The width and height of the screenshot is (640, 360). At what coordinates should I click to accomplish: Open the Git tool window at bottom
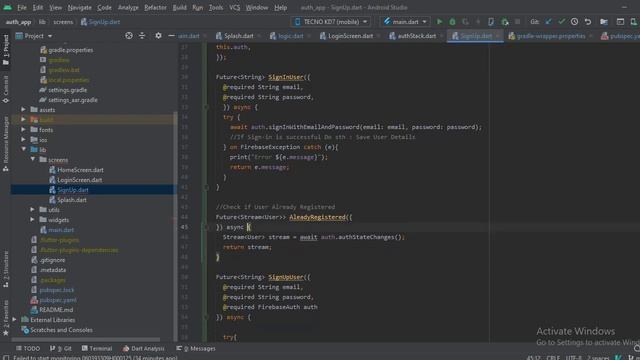point(60,348)
